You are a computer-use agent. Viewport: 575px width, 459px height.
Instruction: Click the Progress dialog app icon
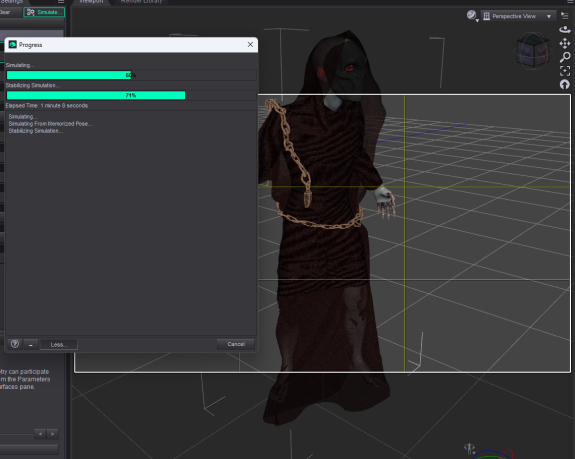(12, 44)
